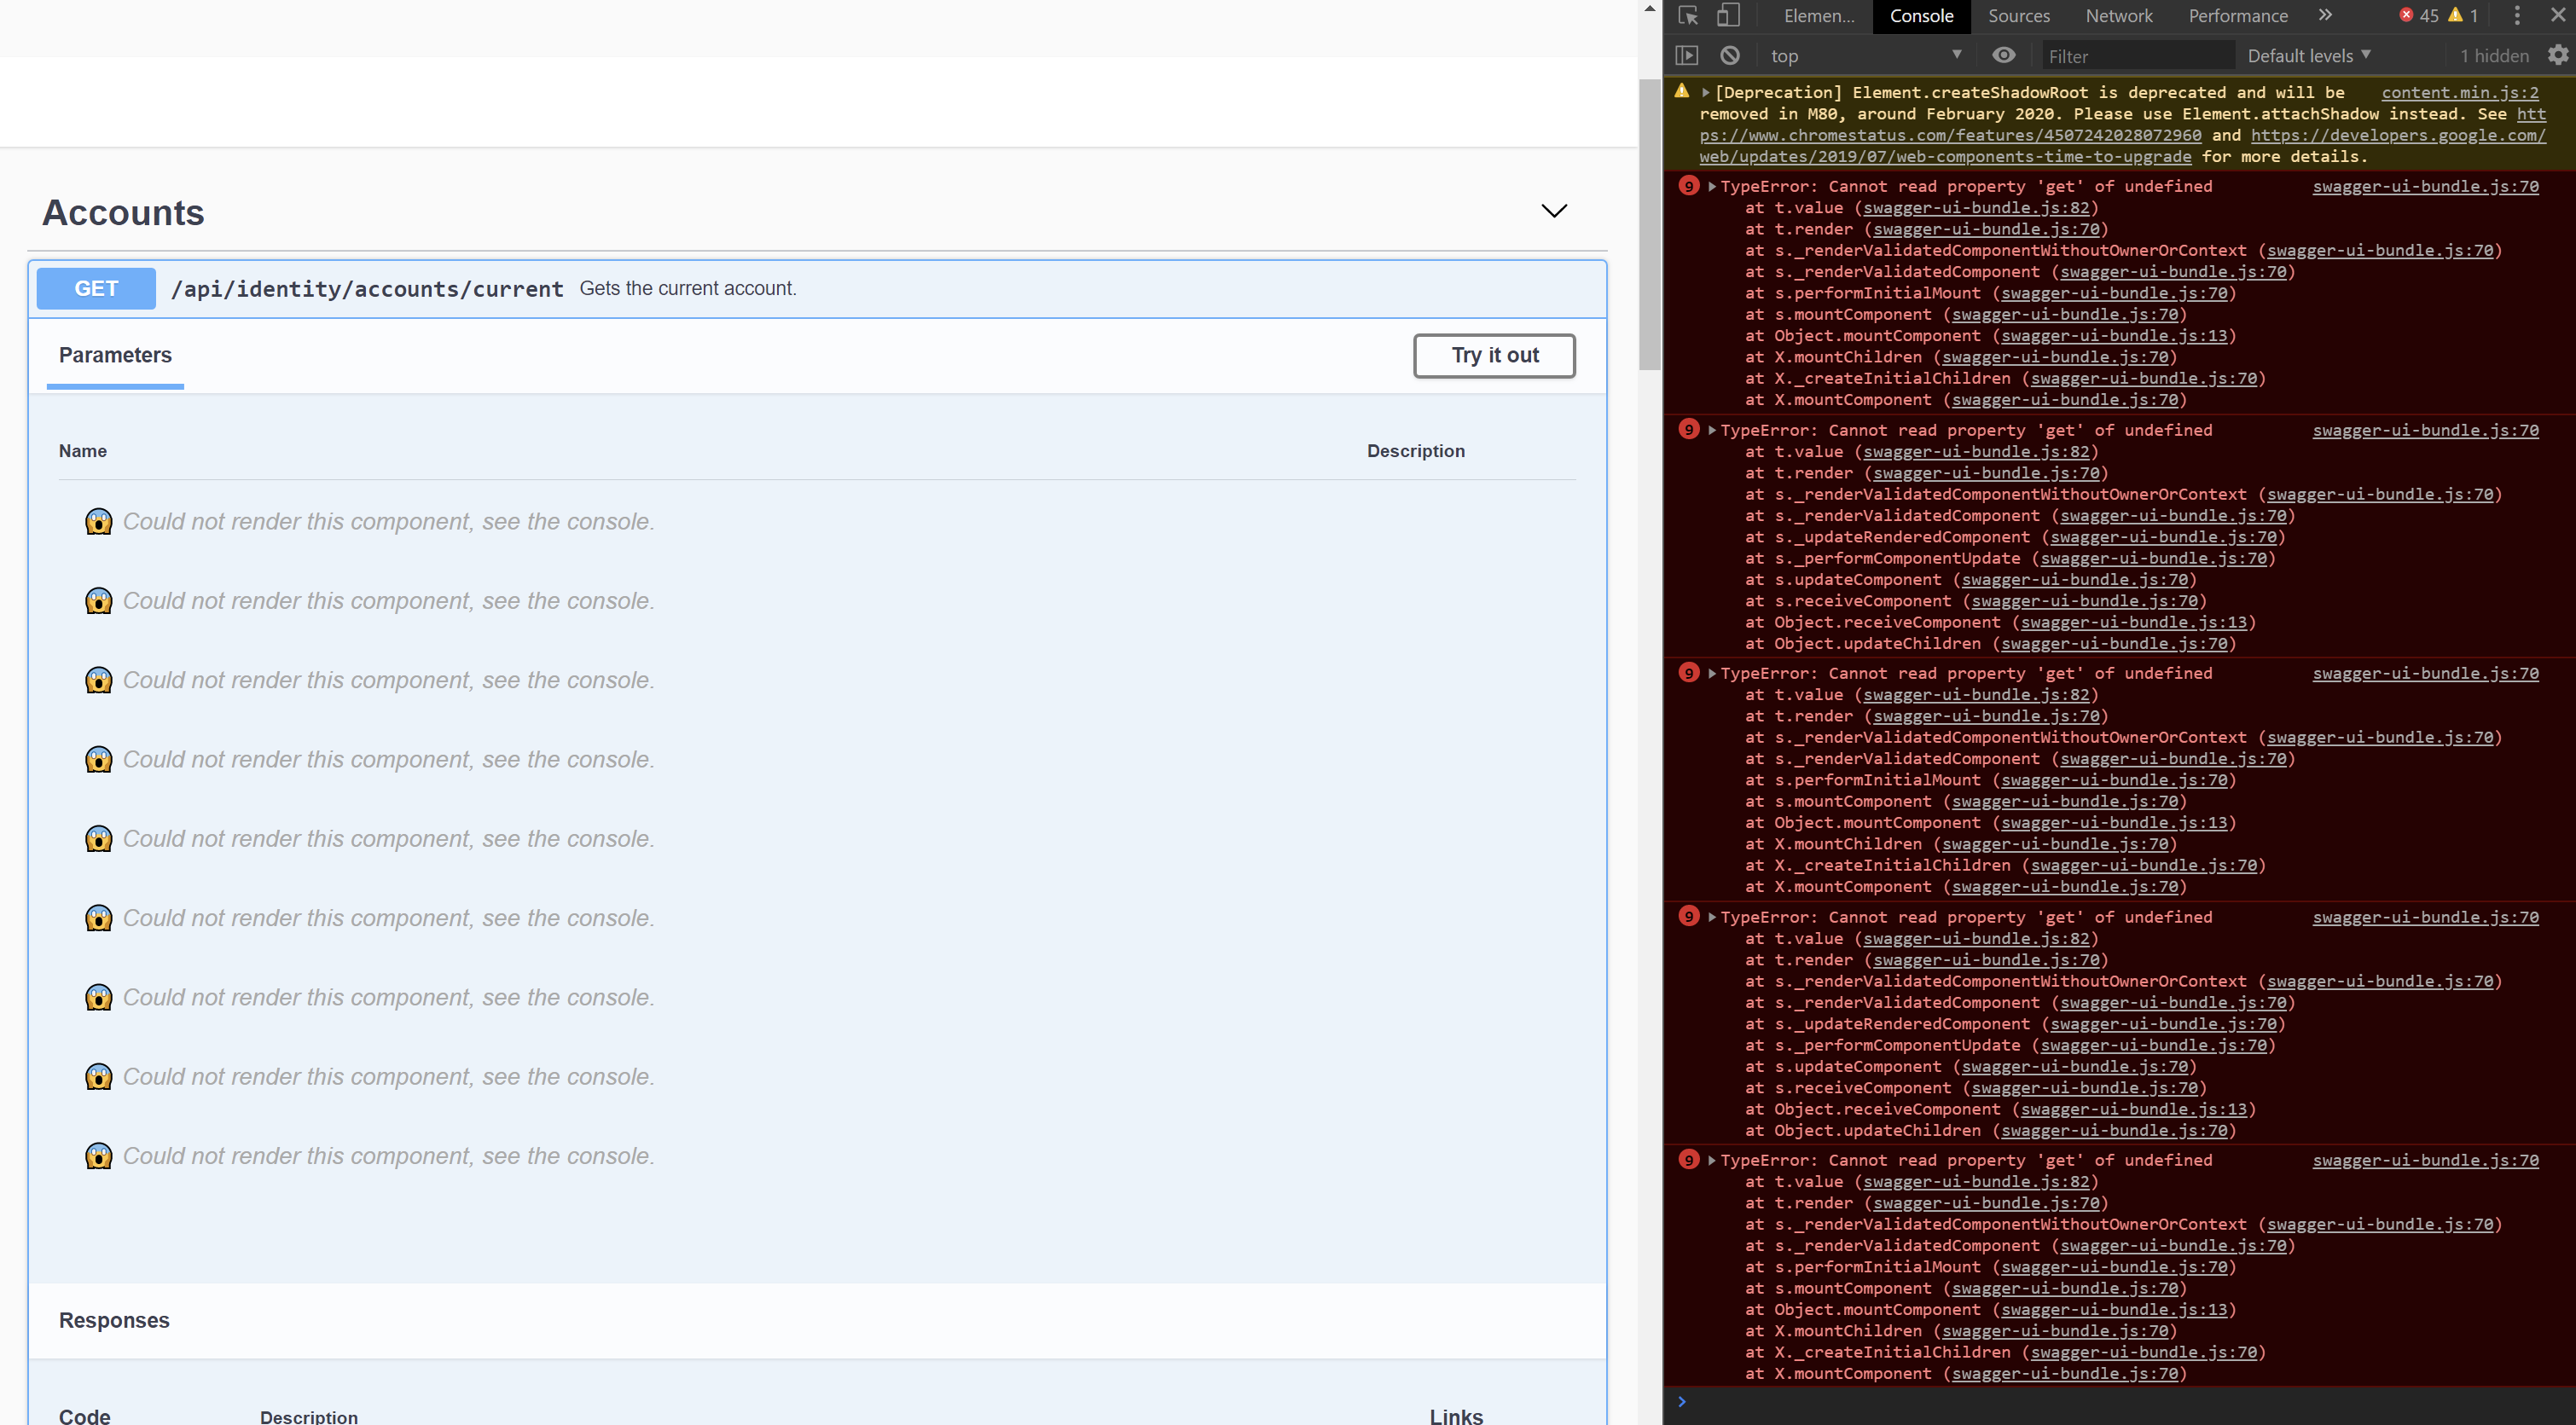
Task: Expand the first TypeError stack trace
Action: [1711, 186]
